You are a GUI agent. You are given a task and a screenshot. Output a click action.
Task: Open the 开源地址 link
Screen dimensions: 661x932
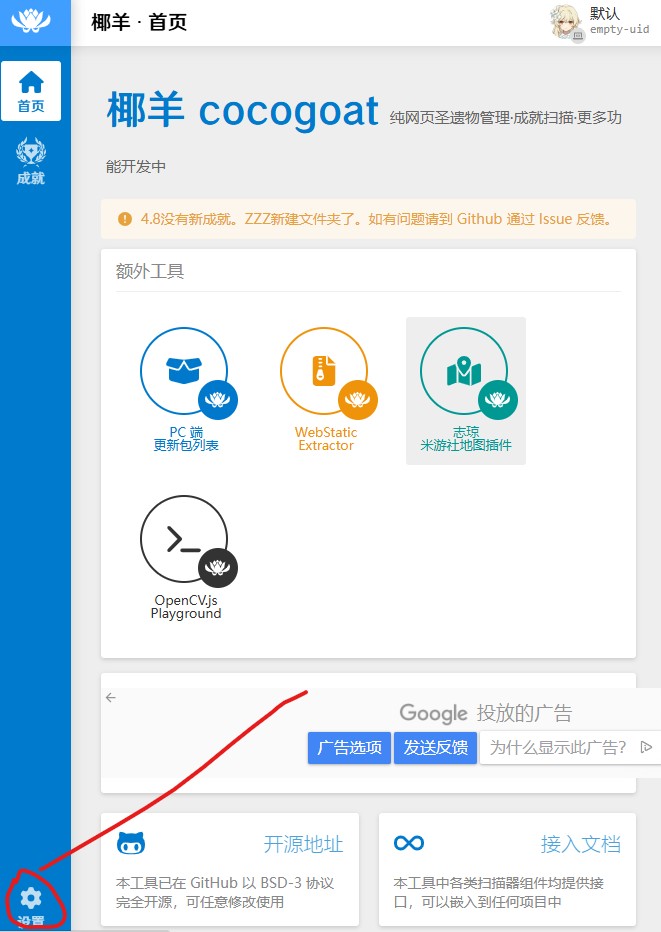coord(303,844)
